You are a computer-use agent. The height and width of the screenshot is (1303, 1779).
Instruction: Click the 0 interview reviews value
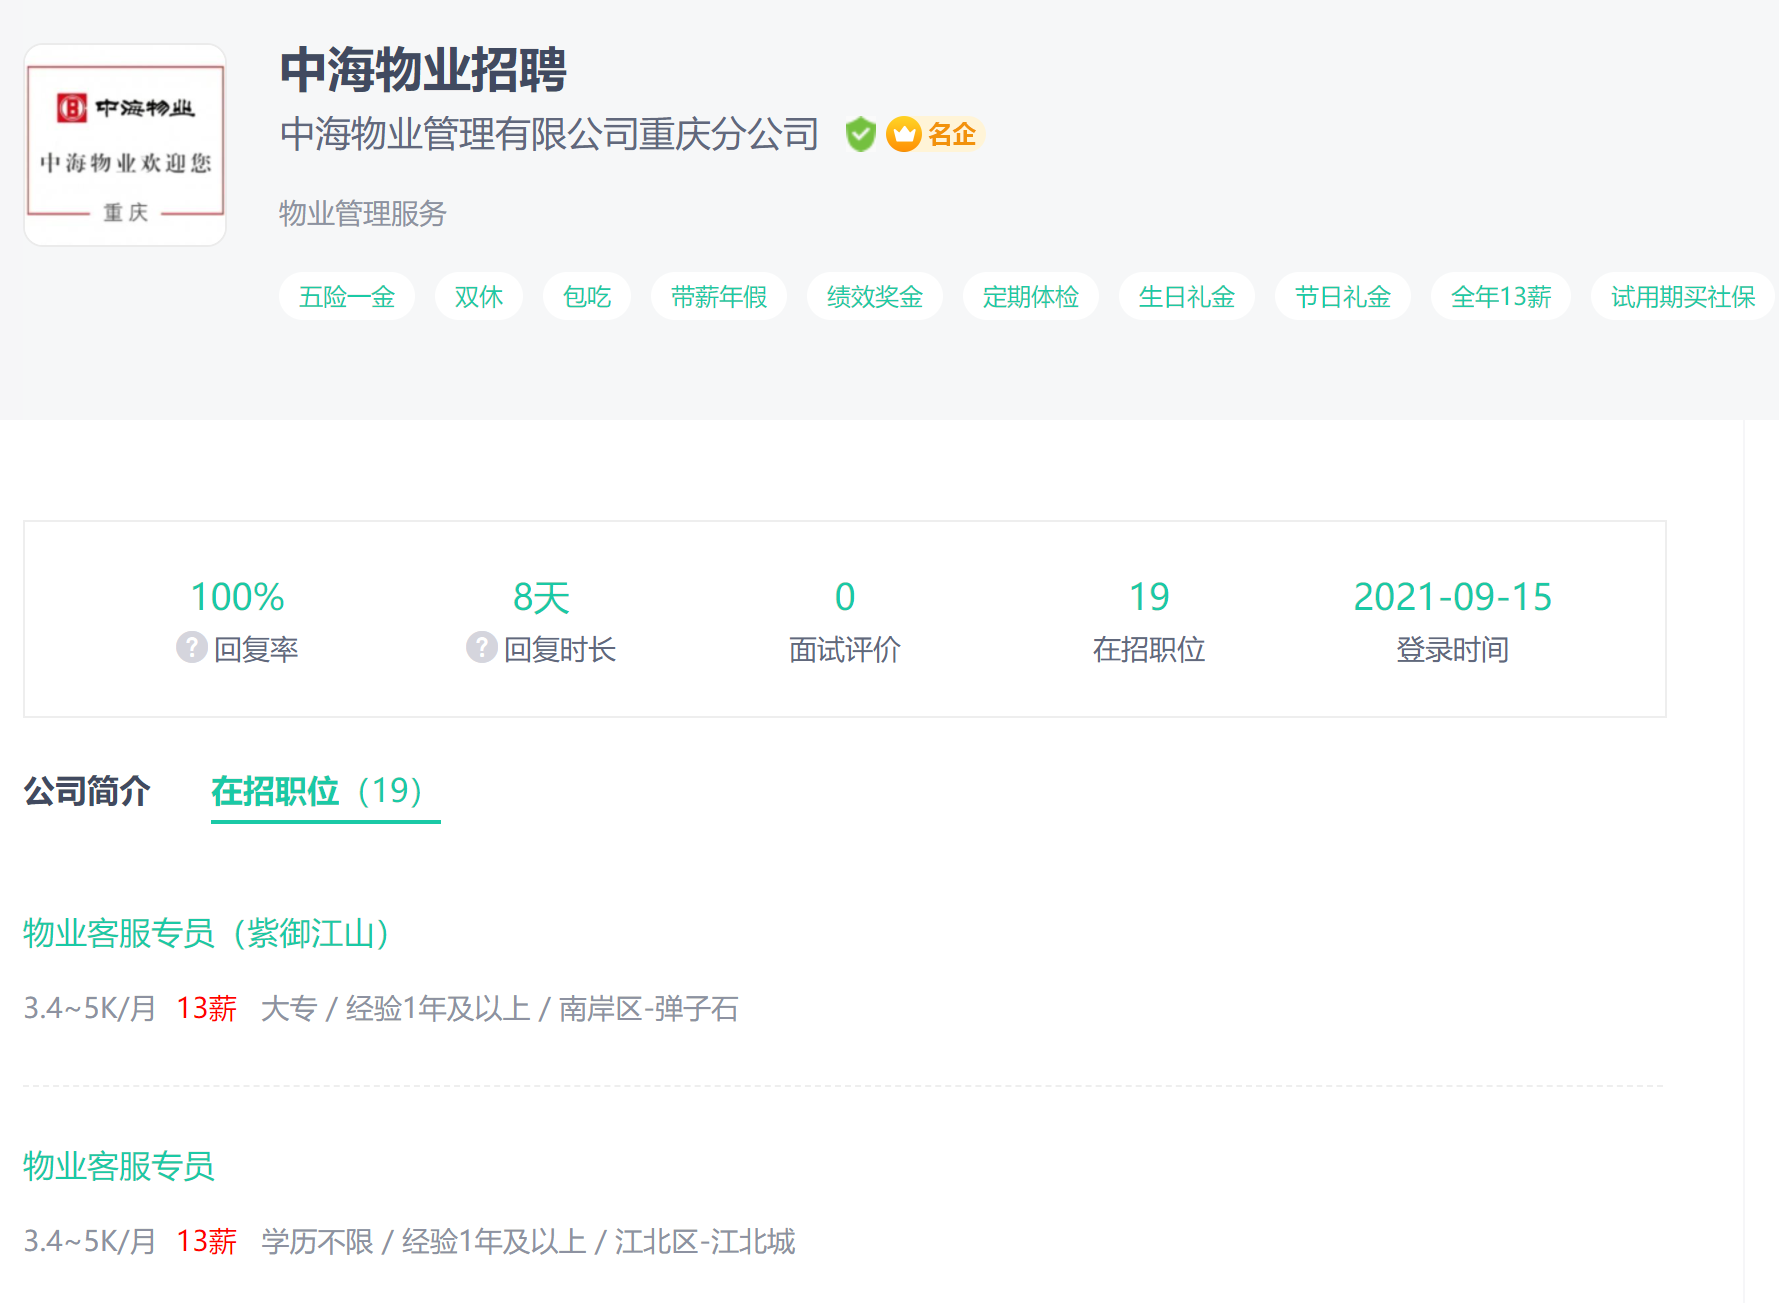point(845,597)
